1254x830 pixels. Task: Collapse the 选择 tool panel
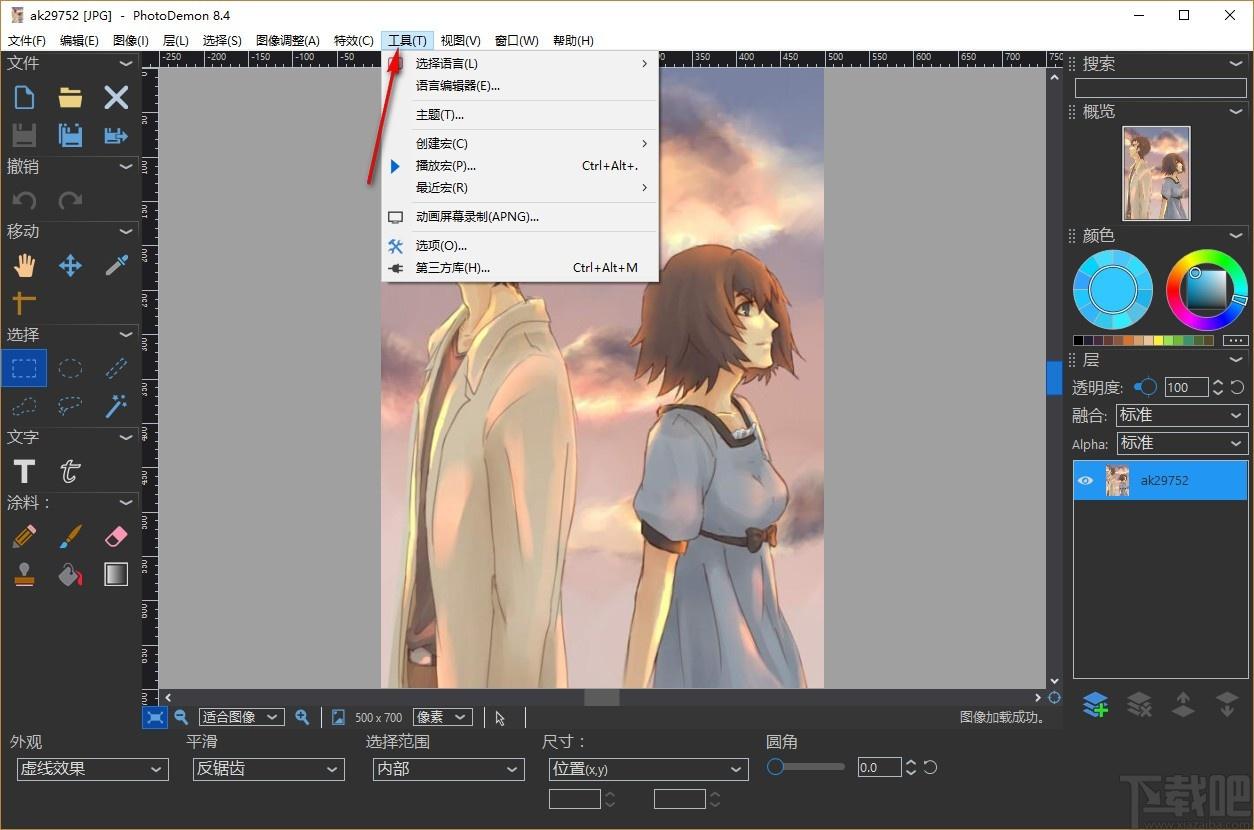(x=126, y=334)
